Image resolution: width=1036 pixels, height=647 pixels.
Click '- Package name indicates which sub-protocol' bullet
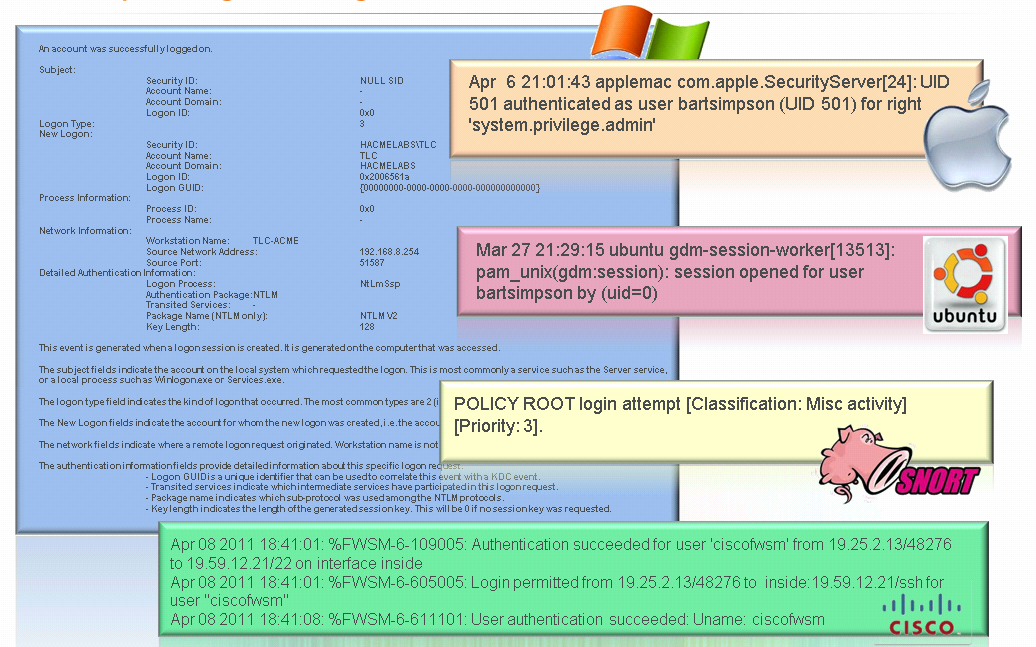(x=324, y=498)
